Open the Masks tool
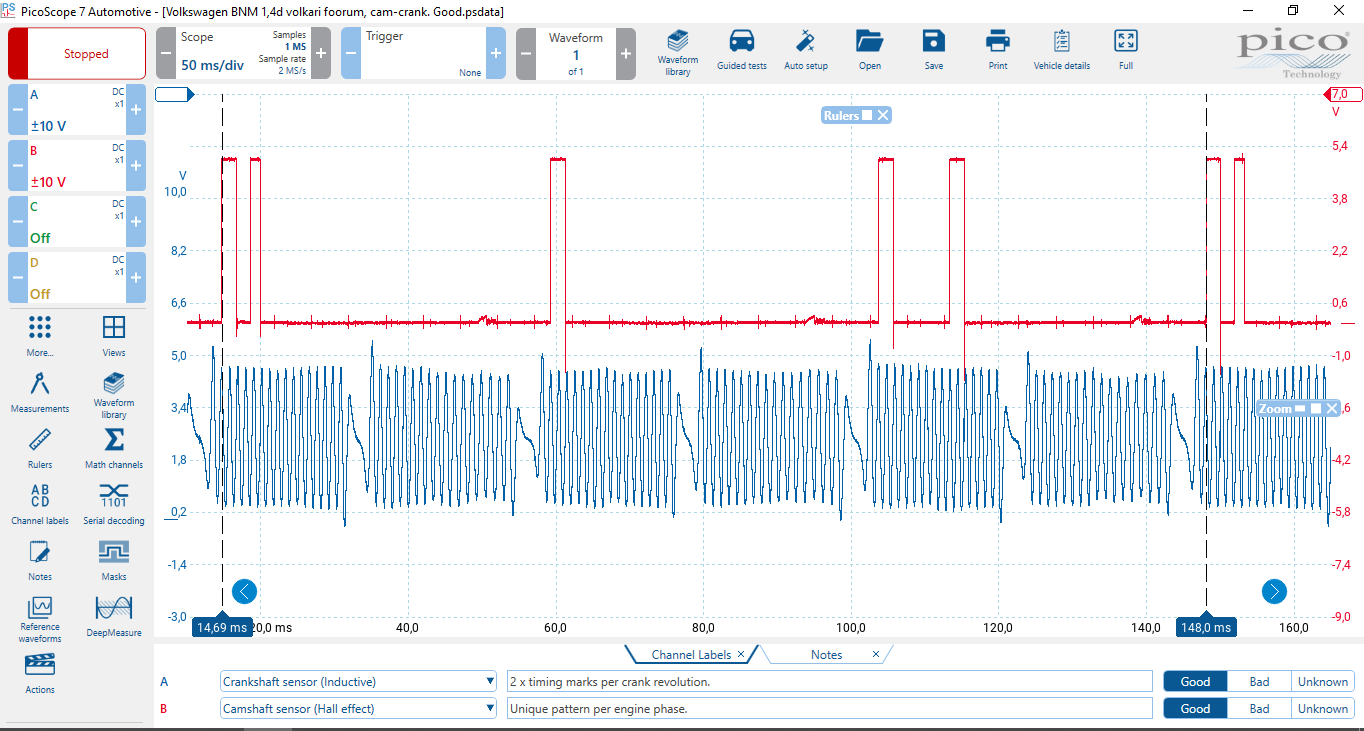 [x=114, y=560]
